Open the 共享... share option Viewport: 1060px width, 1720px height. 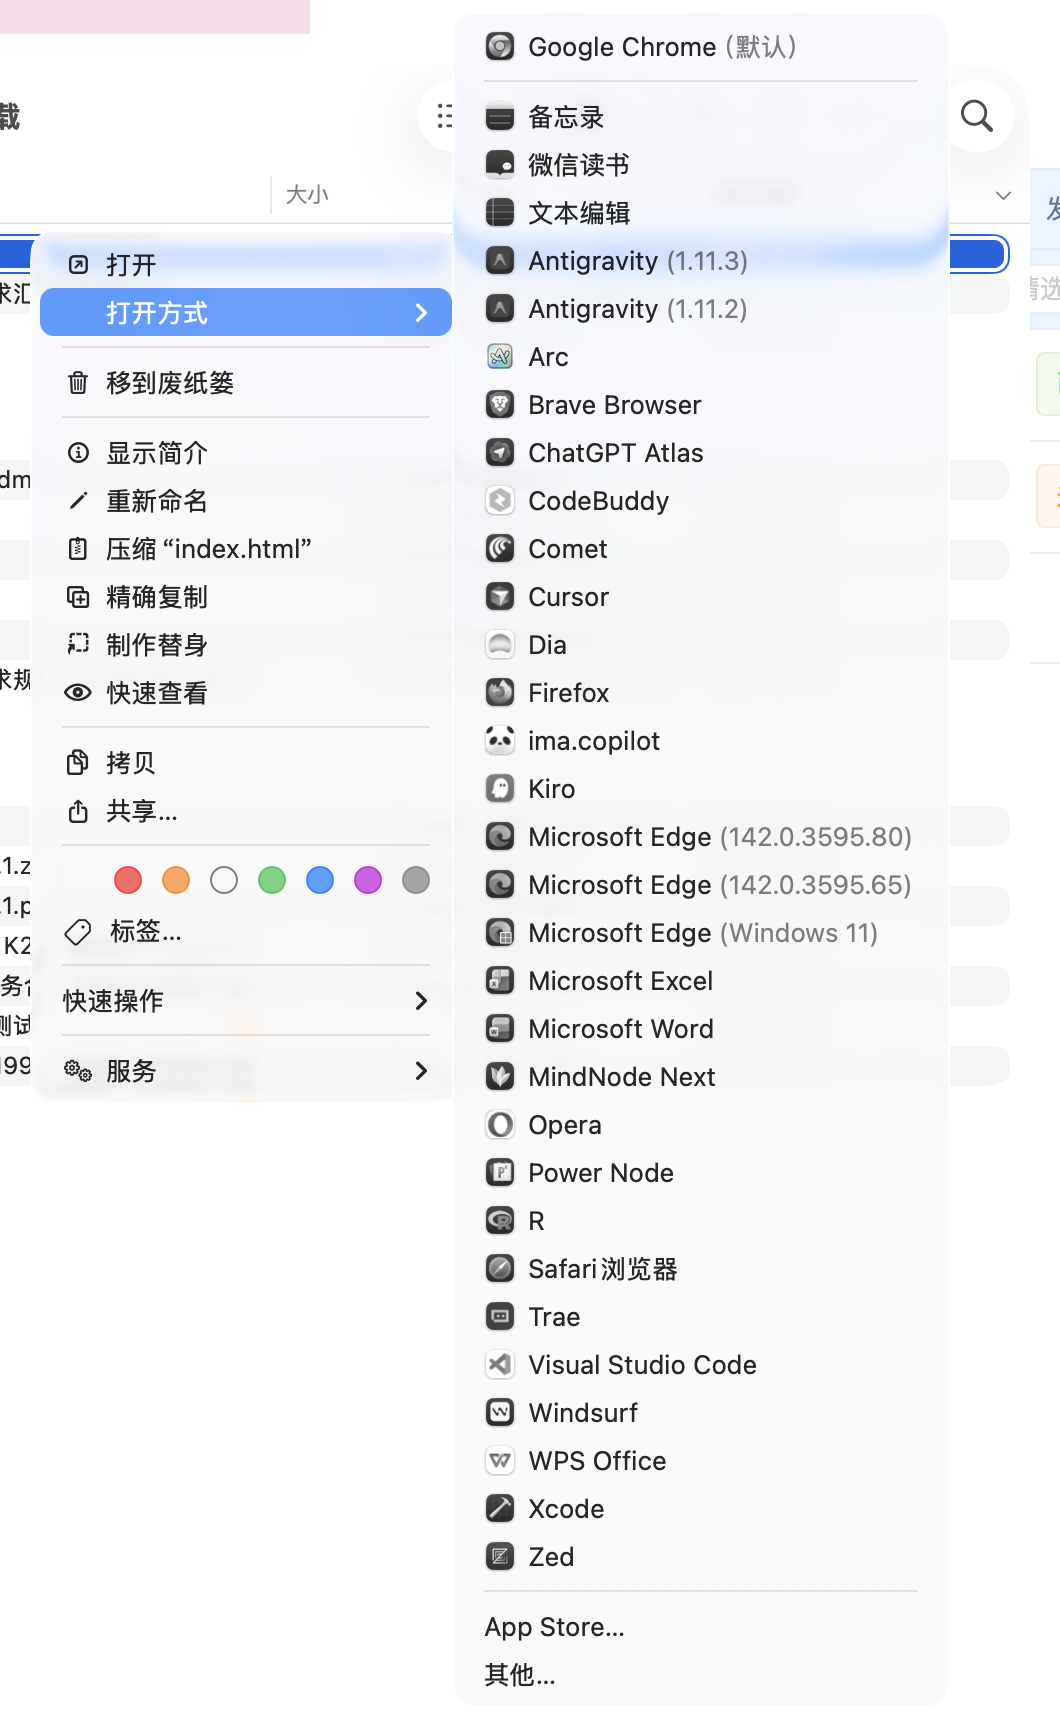pos(246,810)
